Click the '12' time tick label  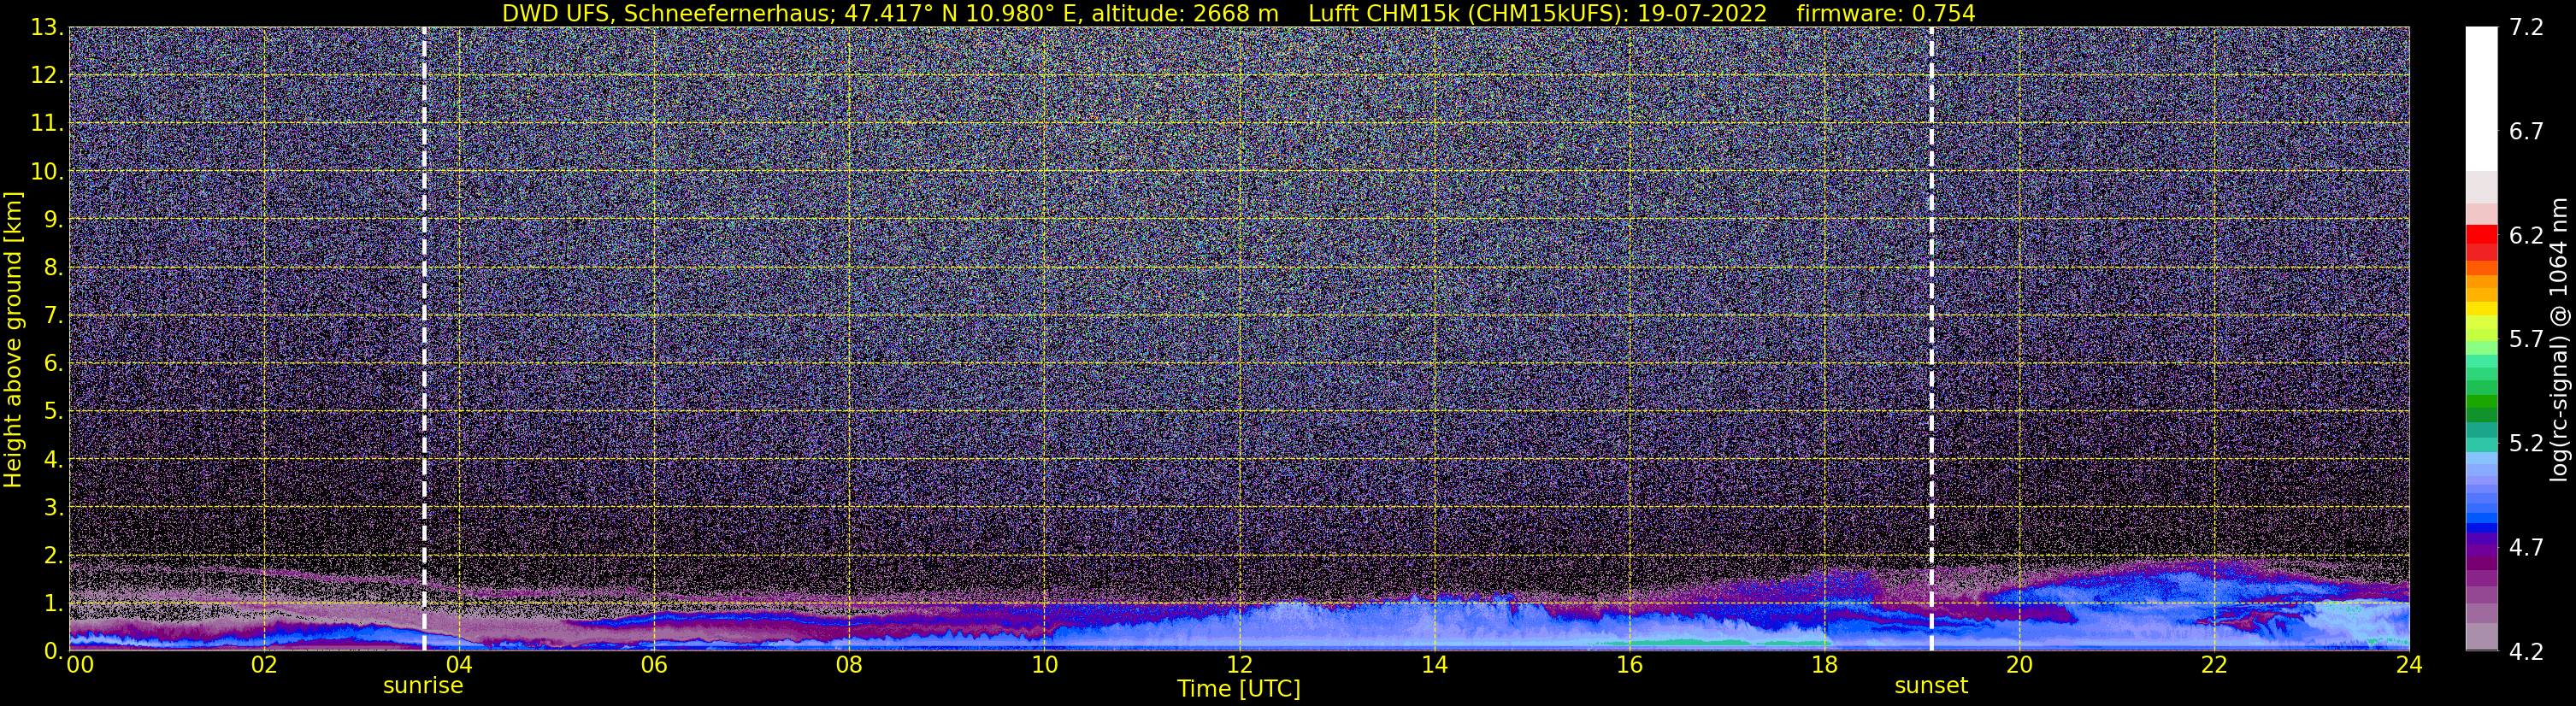[x=1239, y=665]
